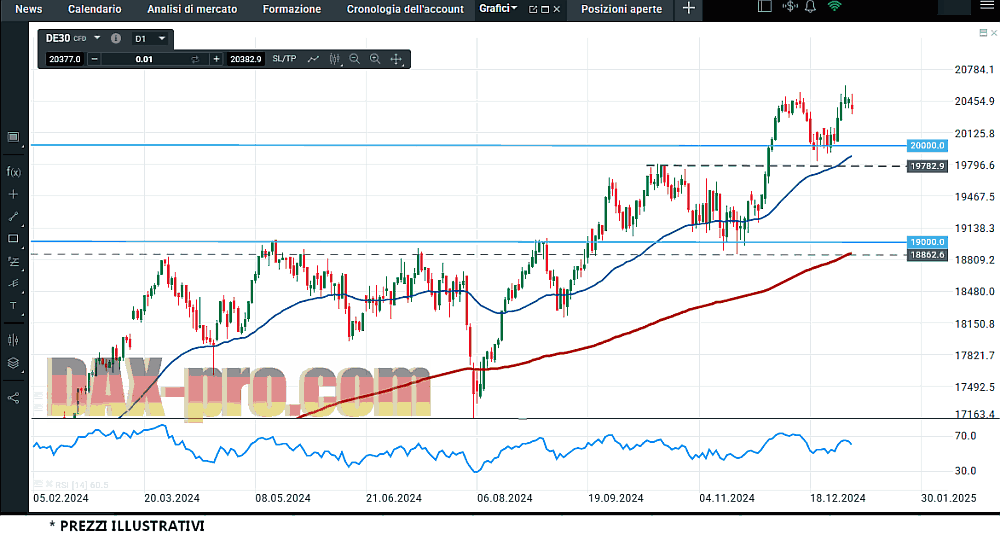Open the Analisi di mercato tab
1000x535 pixels.
(192, 9)
